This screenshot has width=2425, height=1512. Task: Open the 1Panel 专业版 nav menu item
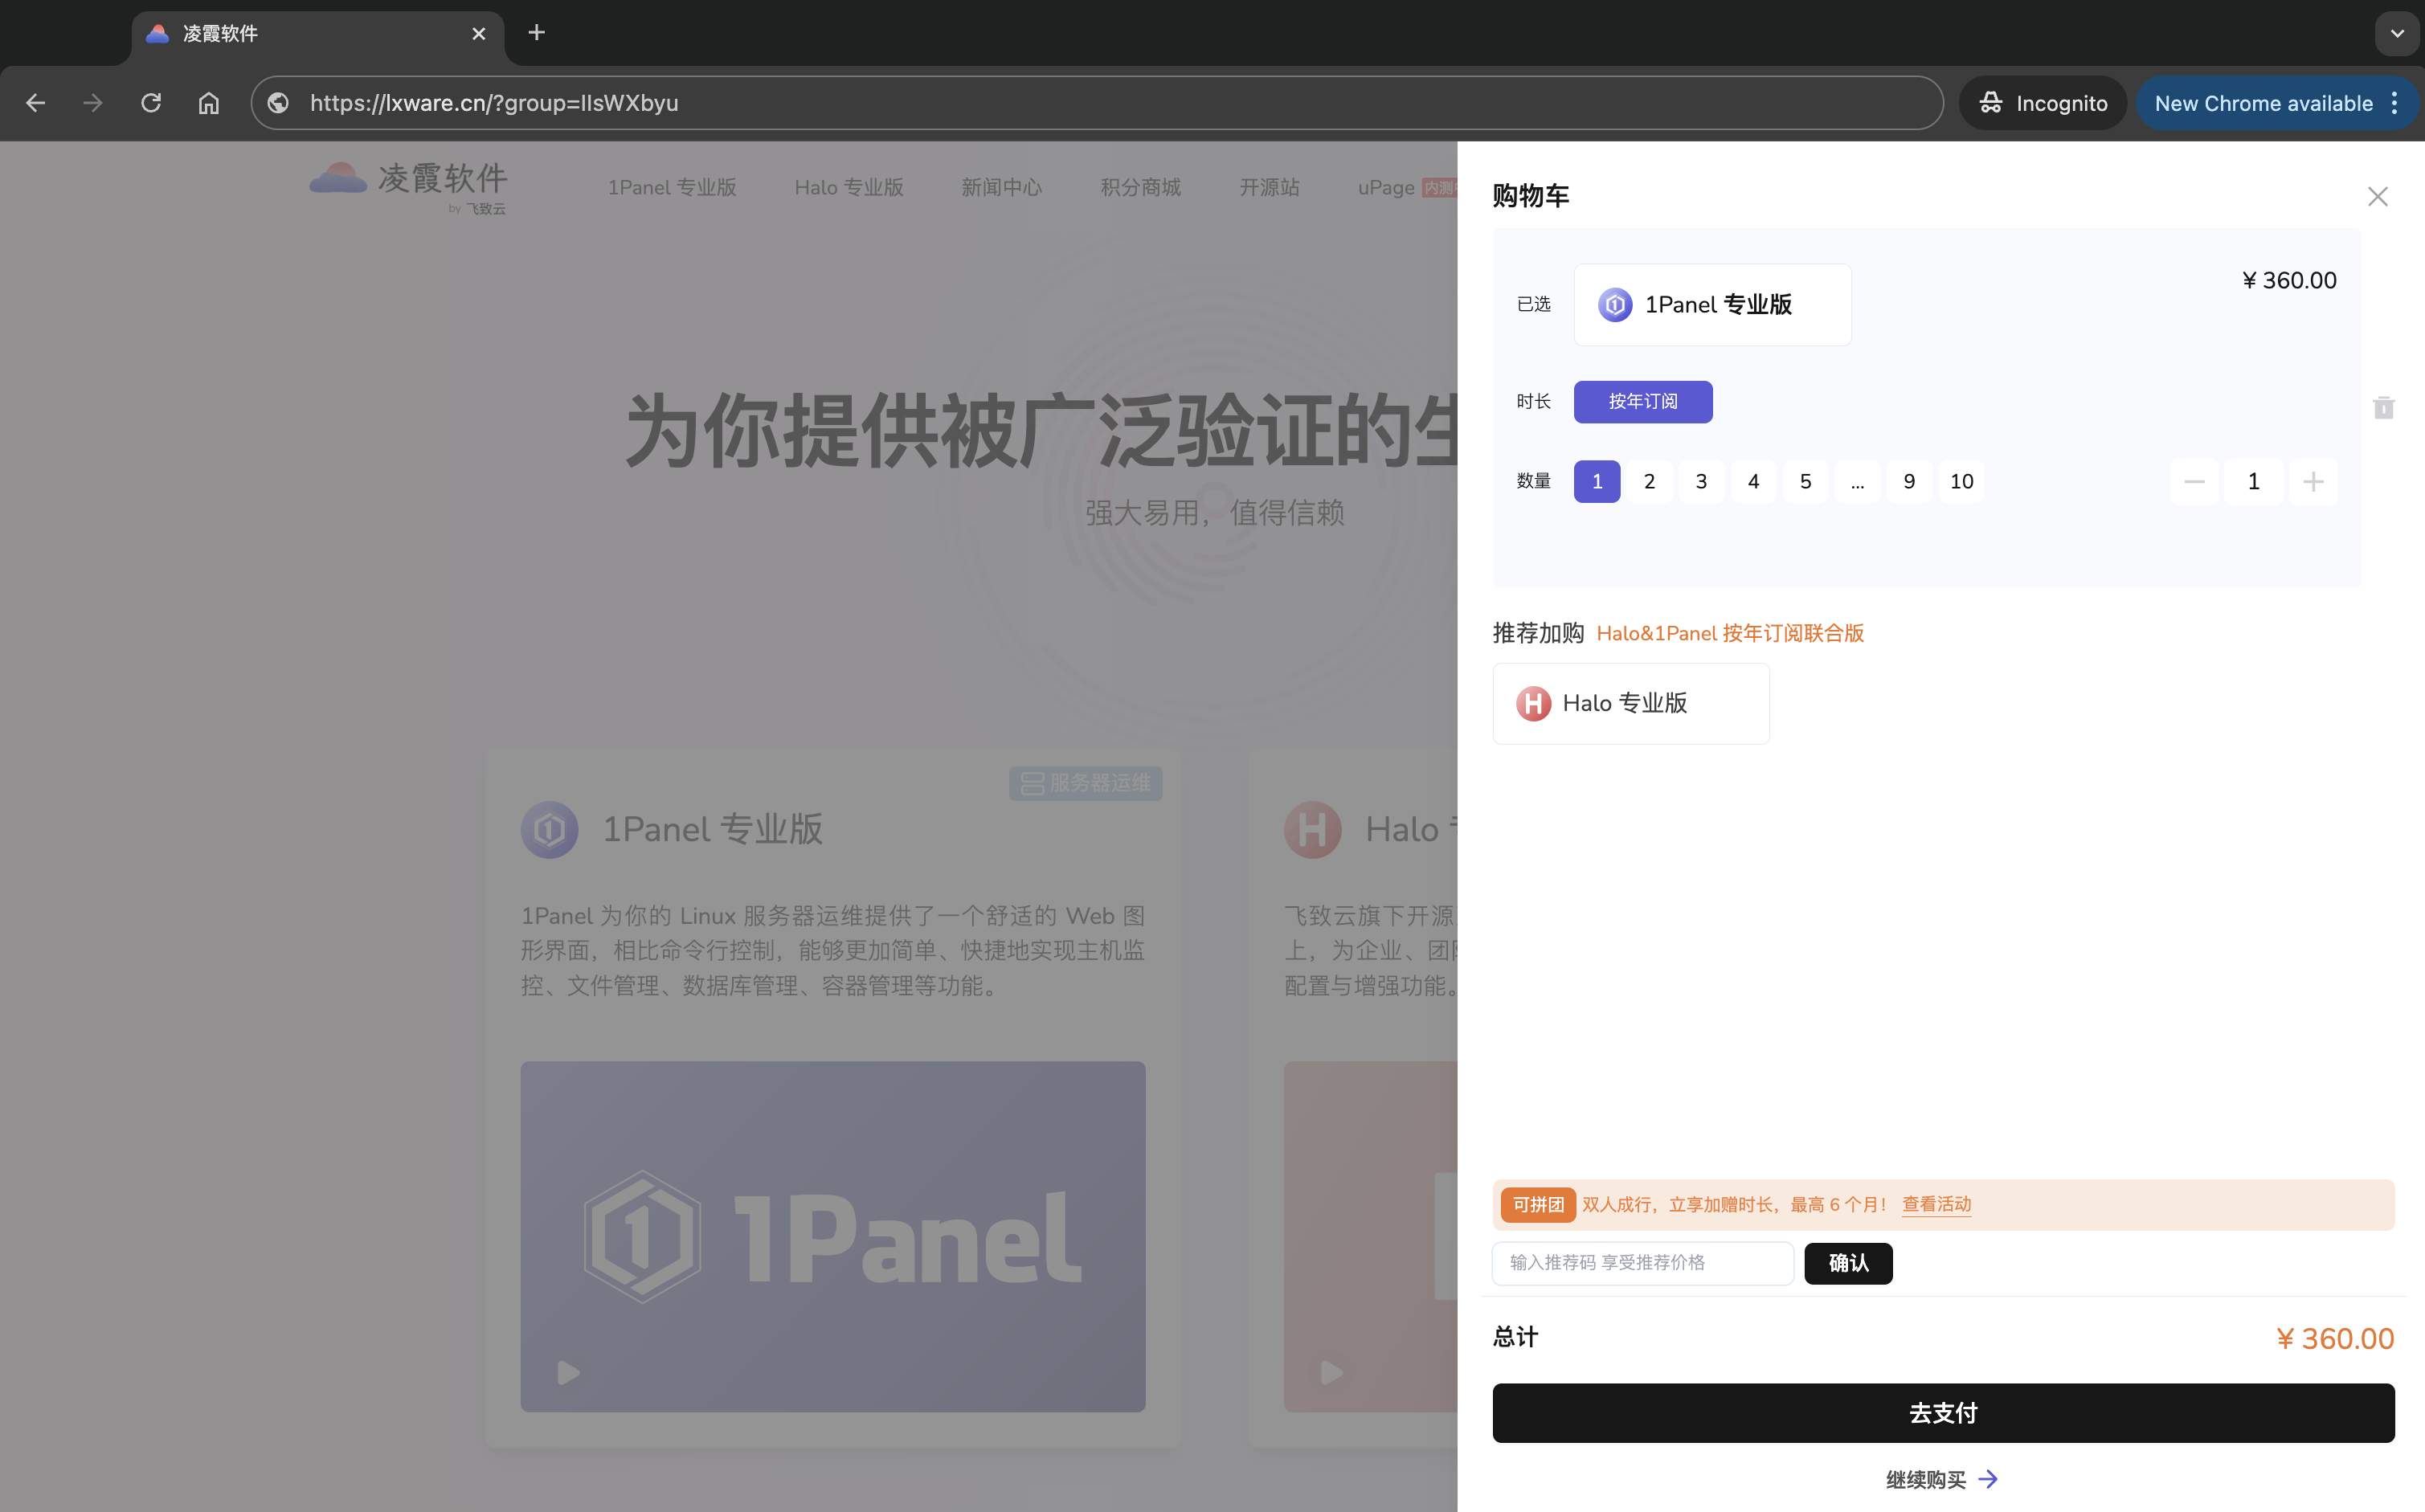coord(672,187)
